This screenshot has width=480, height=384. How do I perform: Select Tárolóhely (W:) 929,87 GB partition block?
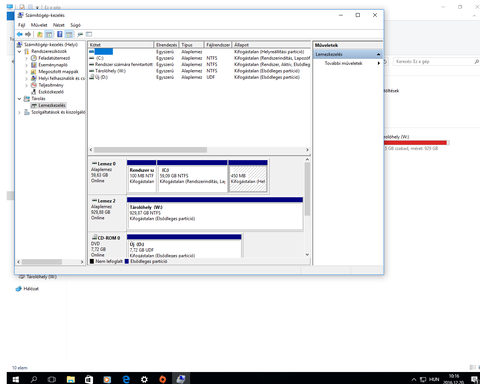click(215, 213)
